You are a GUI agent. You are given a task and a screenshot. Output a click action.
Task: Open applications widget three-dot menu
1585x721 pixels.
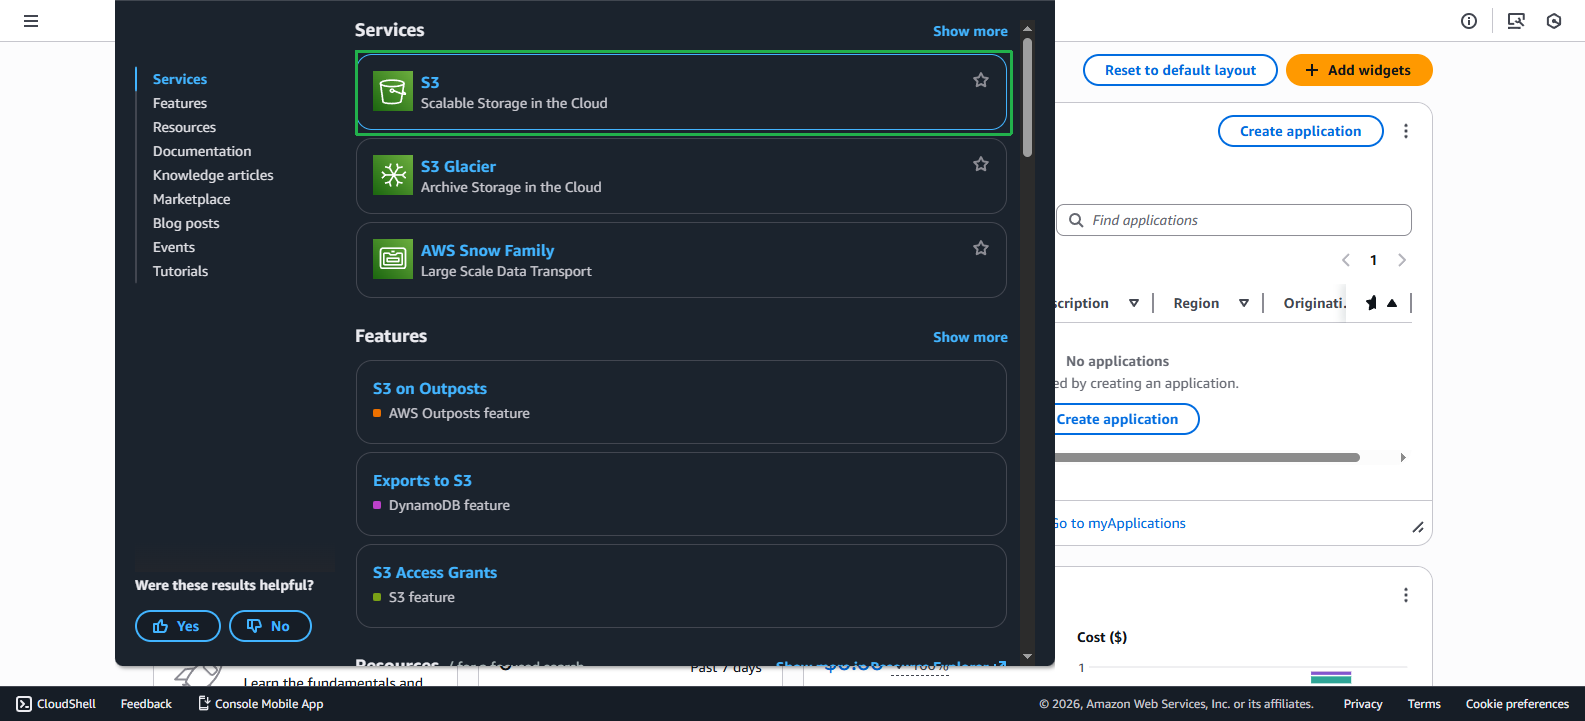point(1406,131)
